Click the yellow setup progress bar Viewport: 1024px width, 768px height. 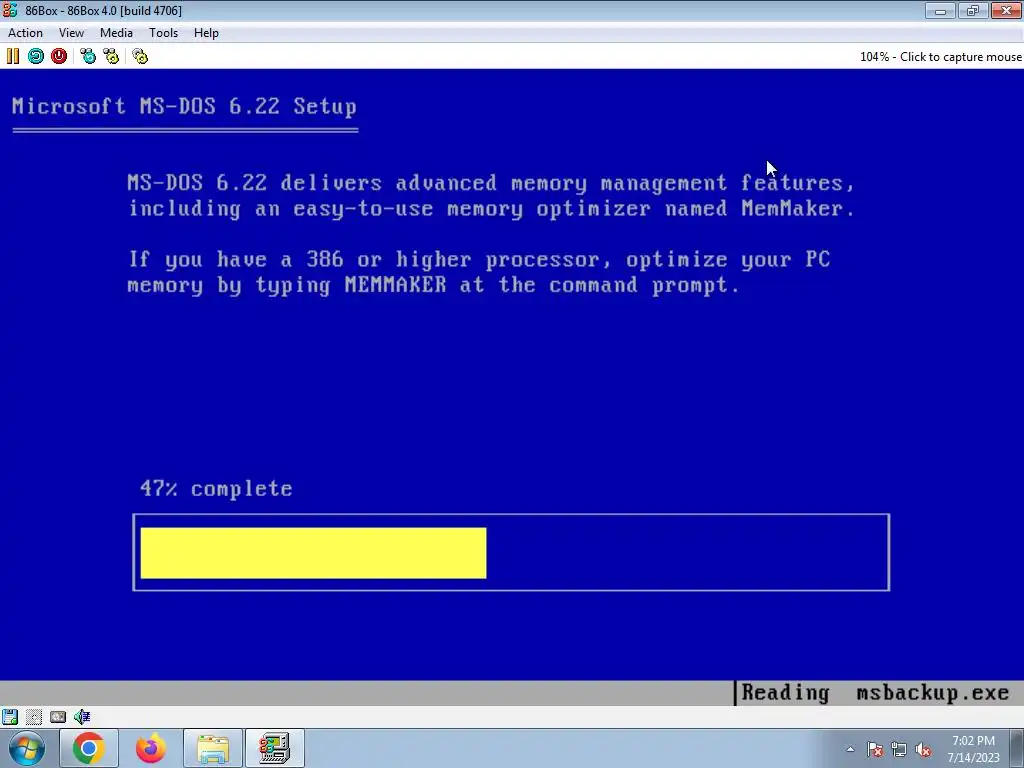(x=313, y=552)
